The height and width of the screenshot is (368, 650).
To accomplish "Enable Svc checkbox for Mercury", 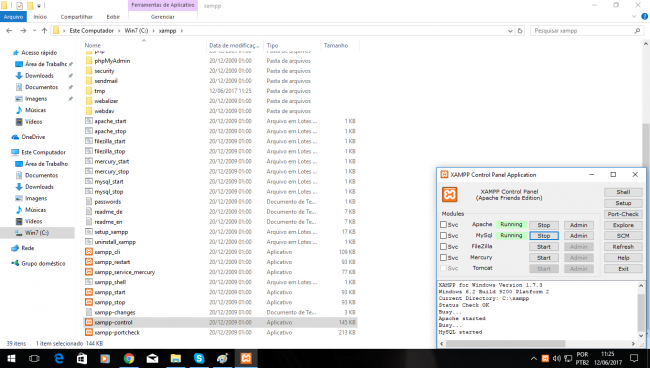I will pos(443,258).
